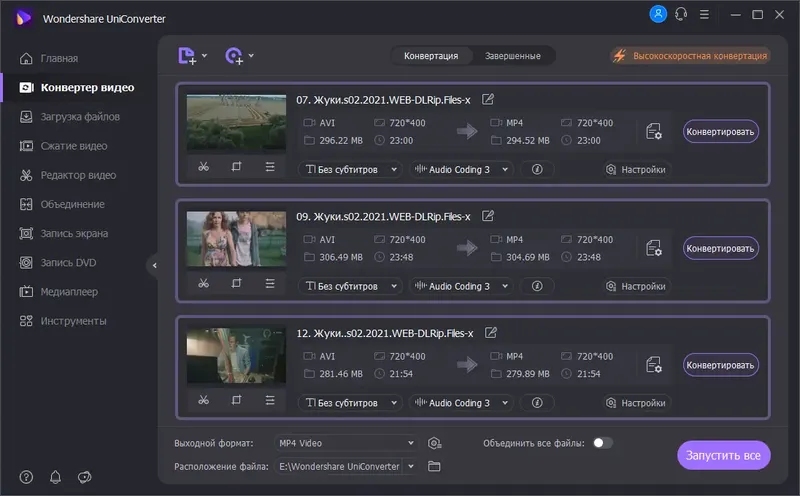Open Настройки for 12. Жуки
The image size is (800, 496).
(636, 403)
